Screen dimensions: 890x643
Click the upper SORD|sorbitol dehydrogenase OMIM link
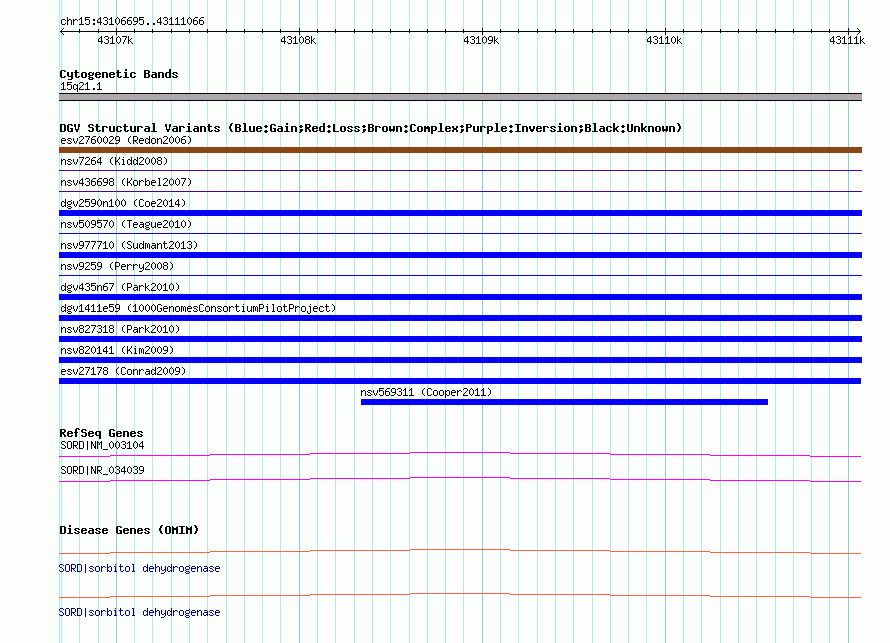[x=140, y=568]
